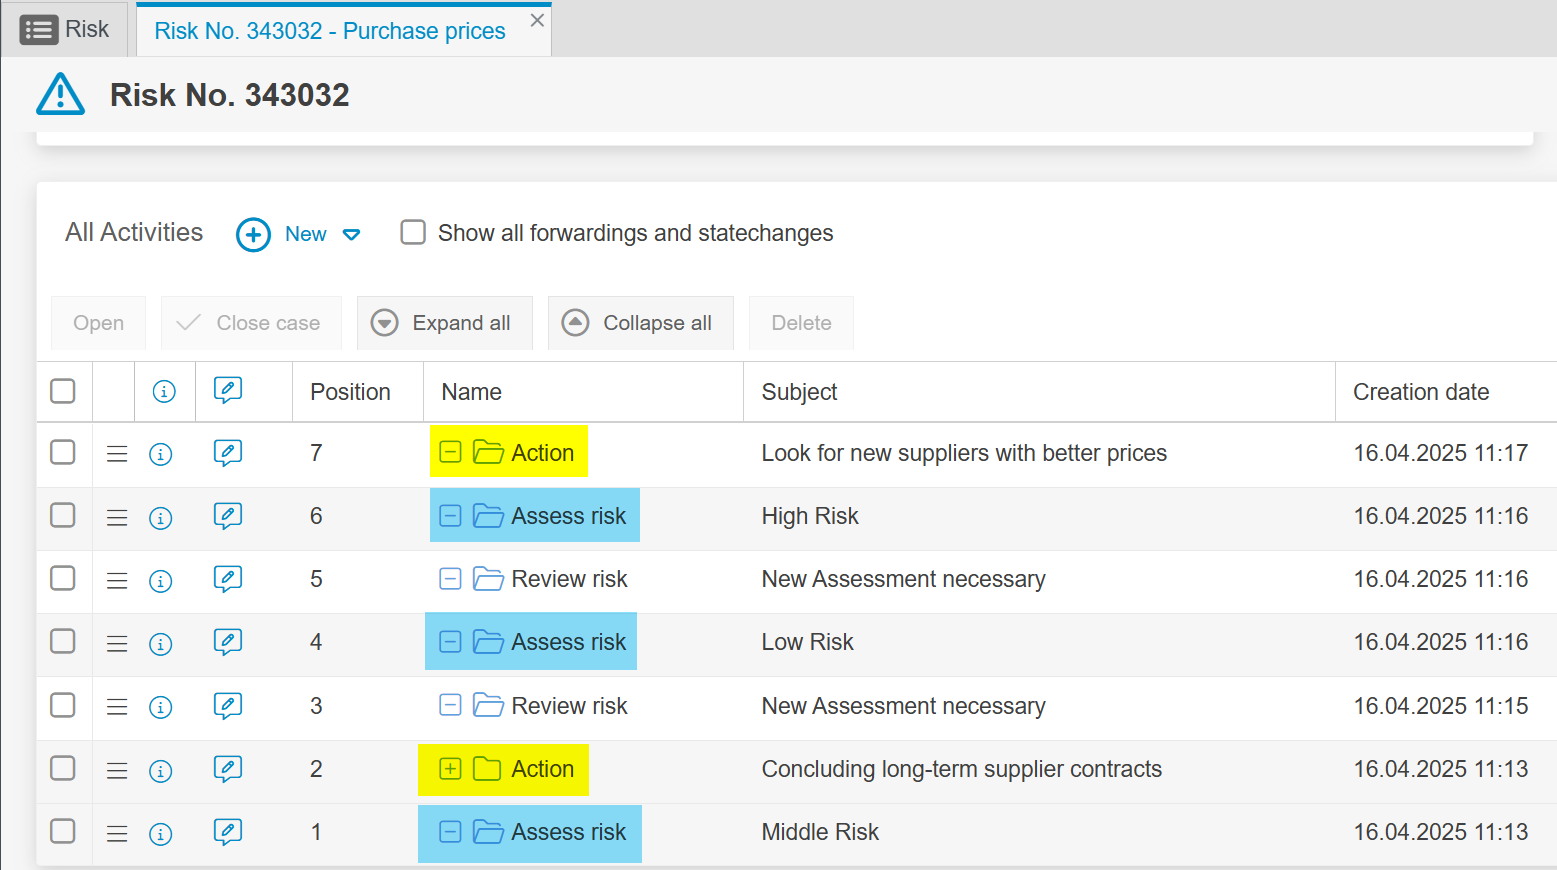Open the New dropdown arrow
This screenshot has height=870, width=1557.
click(x=351, y=235)
